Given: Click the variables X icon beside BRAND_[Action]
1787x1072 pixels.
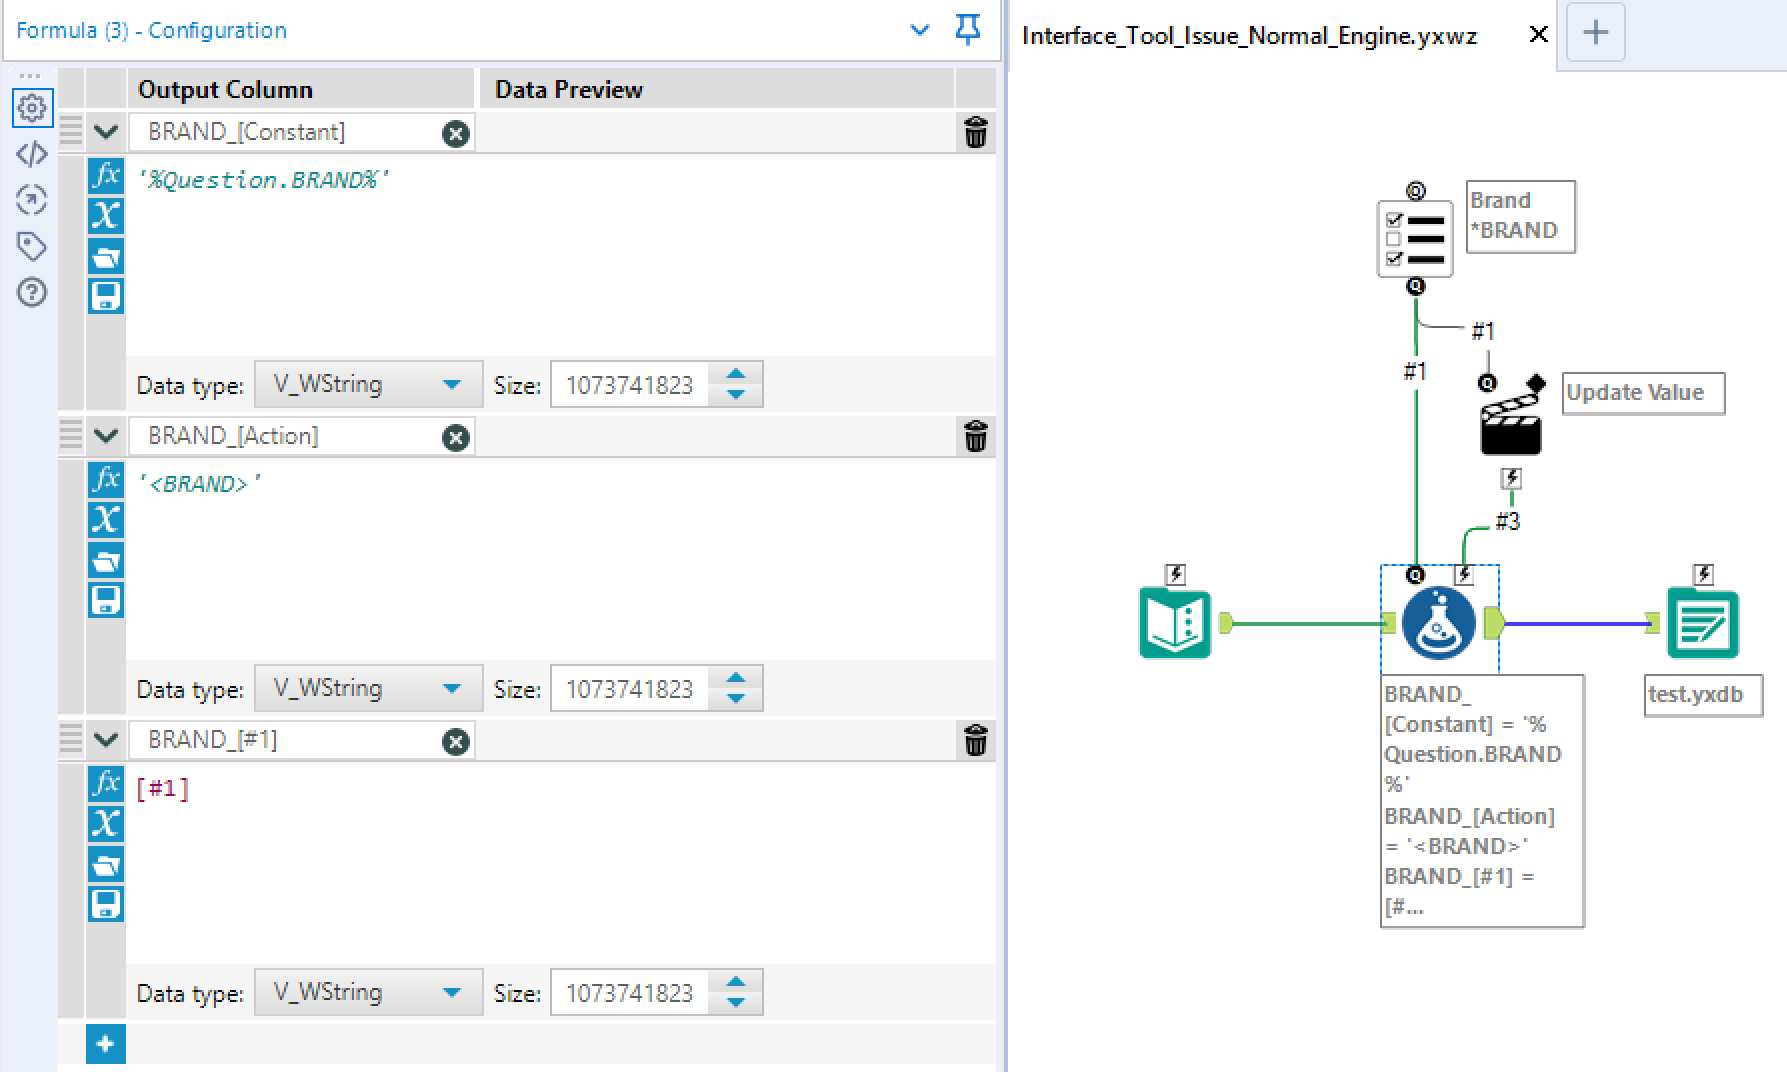Looking at the screenshot, I should (x=105, y=520).
